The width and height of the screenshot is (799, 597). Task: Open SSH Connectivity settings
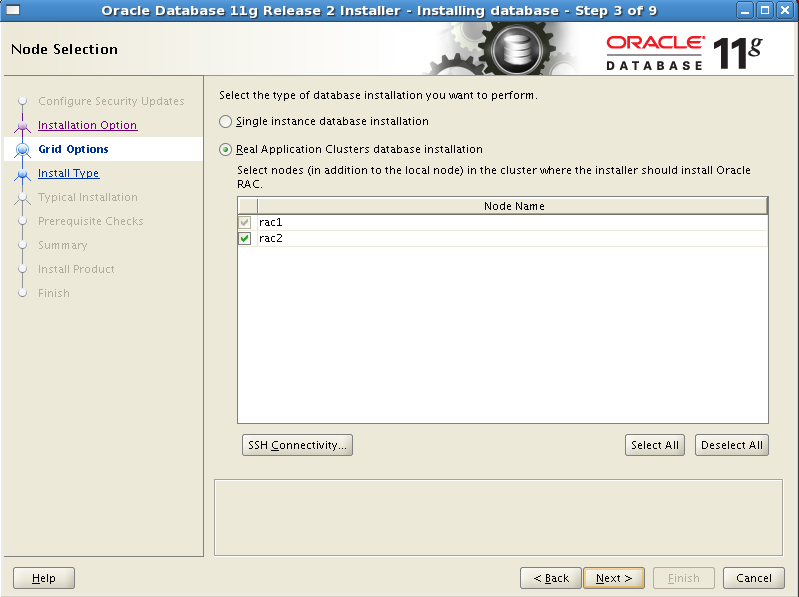pyautogui.click(x=297, y=445)
